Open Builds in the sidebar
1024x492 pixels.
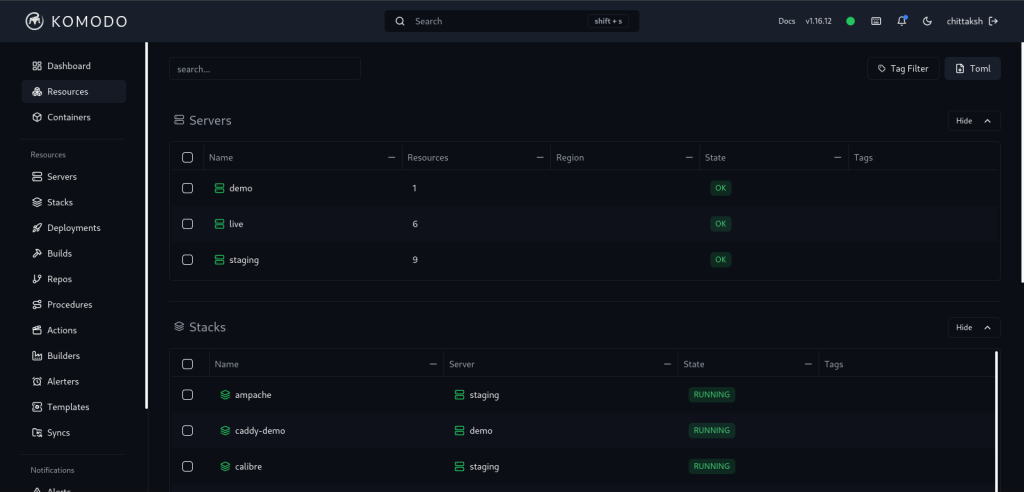pos(74,253)
